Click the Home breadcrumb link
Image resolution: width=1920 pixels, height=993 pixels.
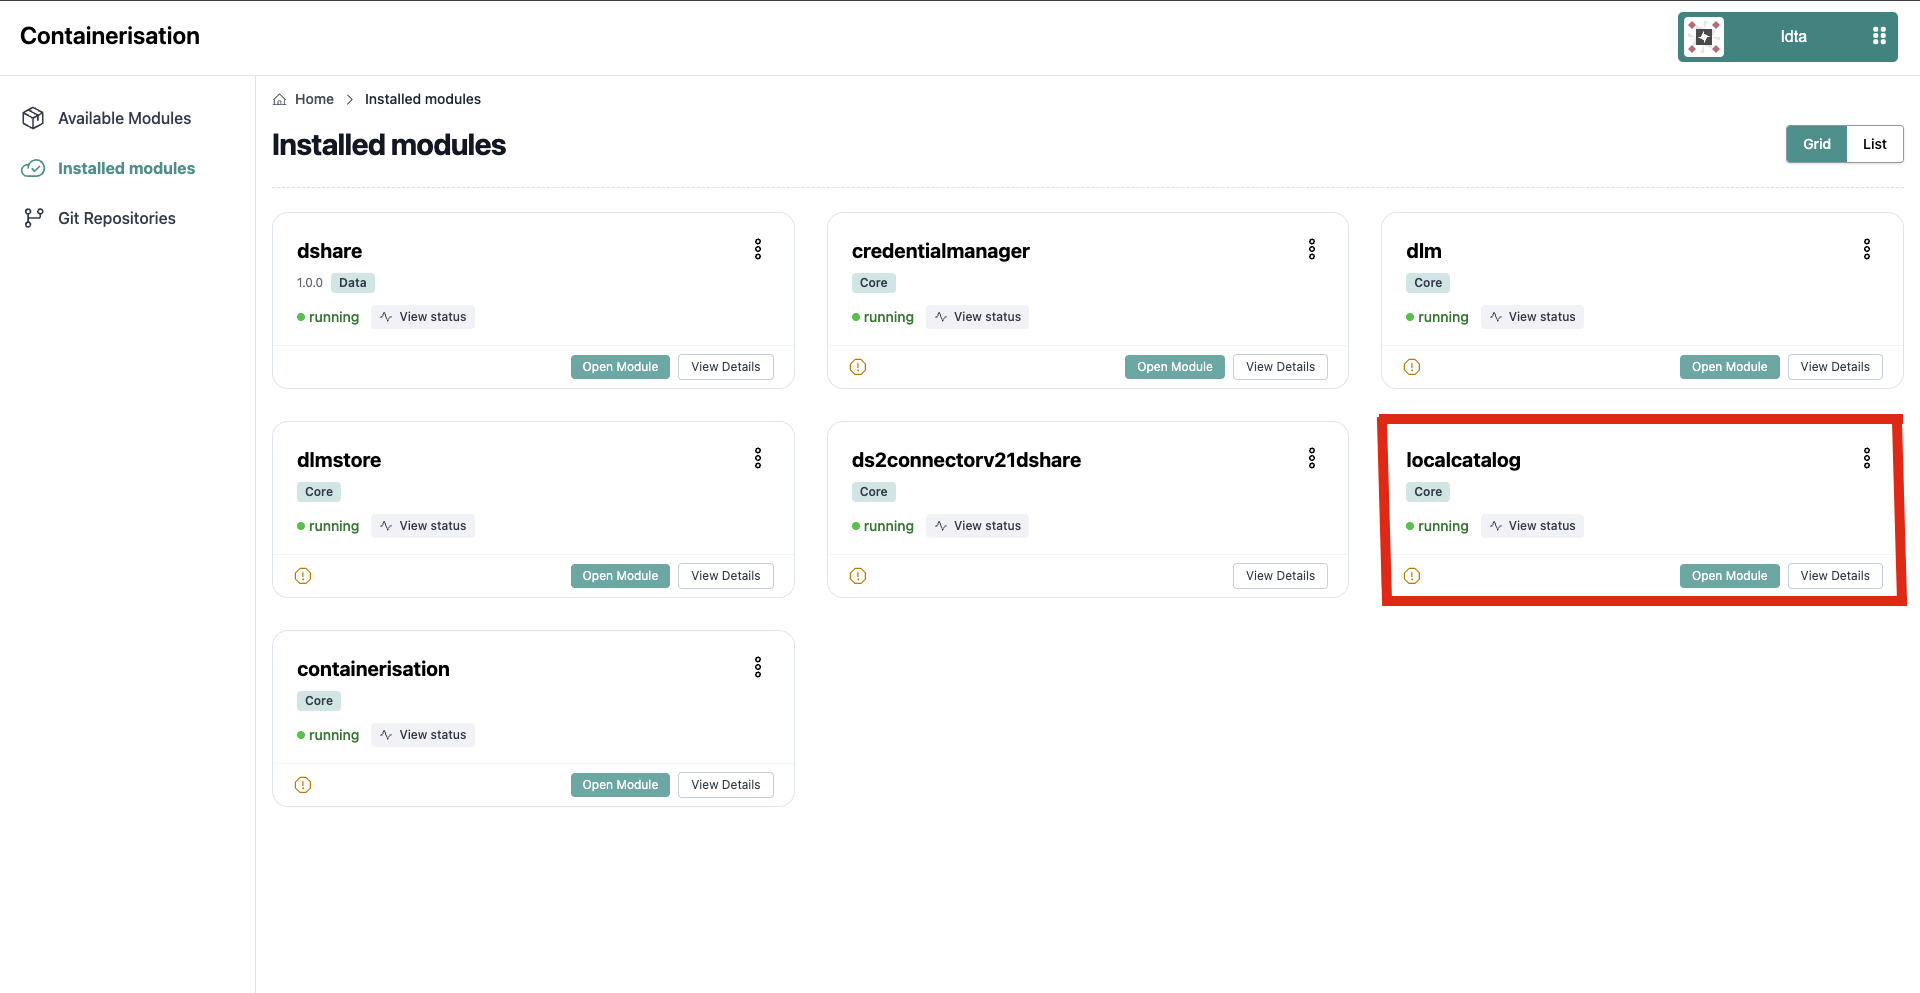coord(314,99)
